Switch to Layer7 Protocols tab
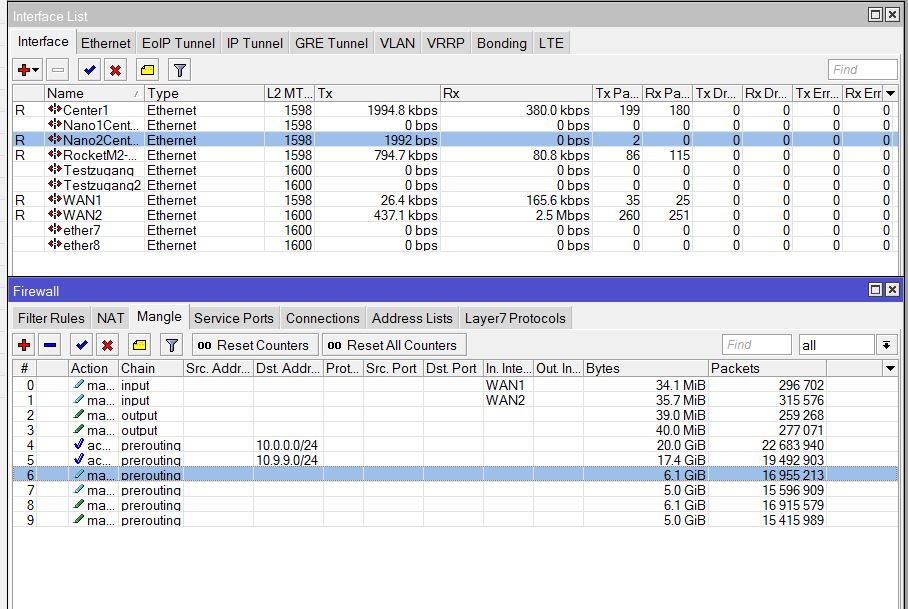The height and width of the screenshot is (609, 908). click(x=515, y=318)
